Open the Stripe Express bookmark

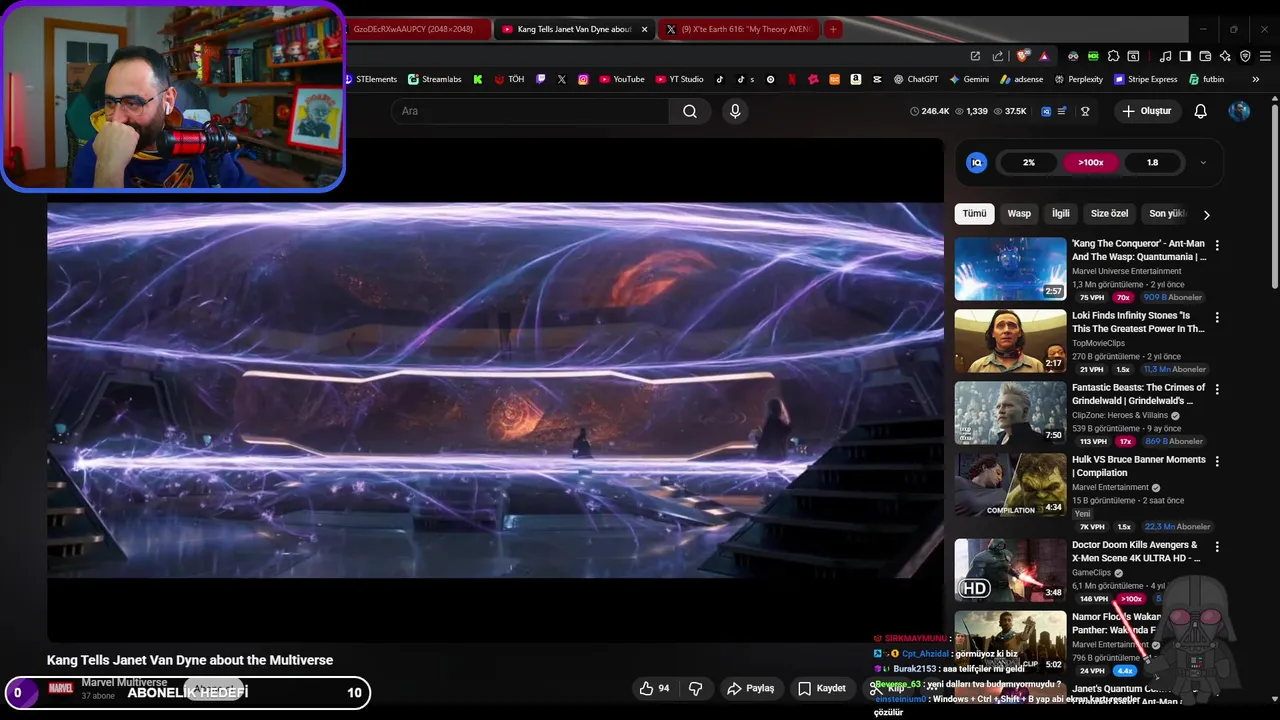coord(1146,79)
